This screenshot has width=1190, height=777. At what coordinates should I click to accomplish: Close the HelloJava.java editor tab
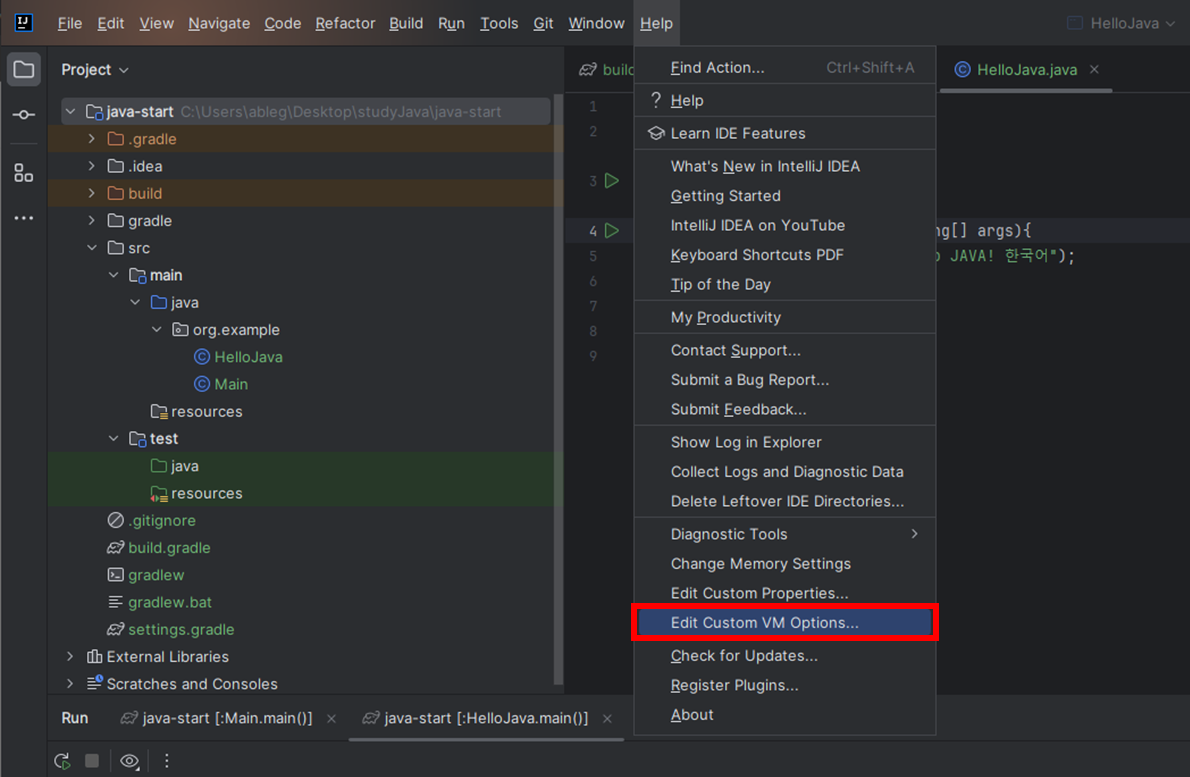(1094, 69)
